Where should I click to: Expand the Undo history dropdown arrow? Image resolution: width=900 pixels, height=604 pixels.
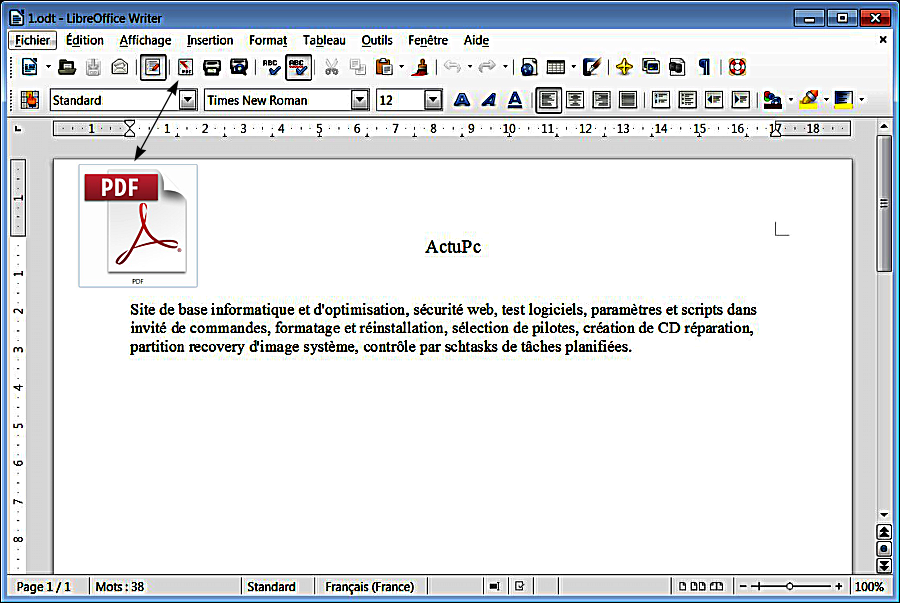coord(470,67)
